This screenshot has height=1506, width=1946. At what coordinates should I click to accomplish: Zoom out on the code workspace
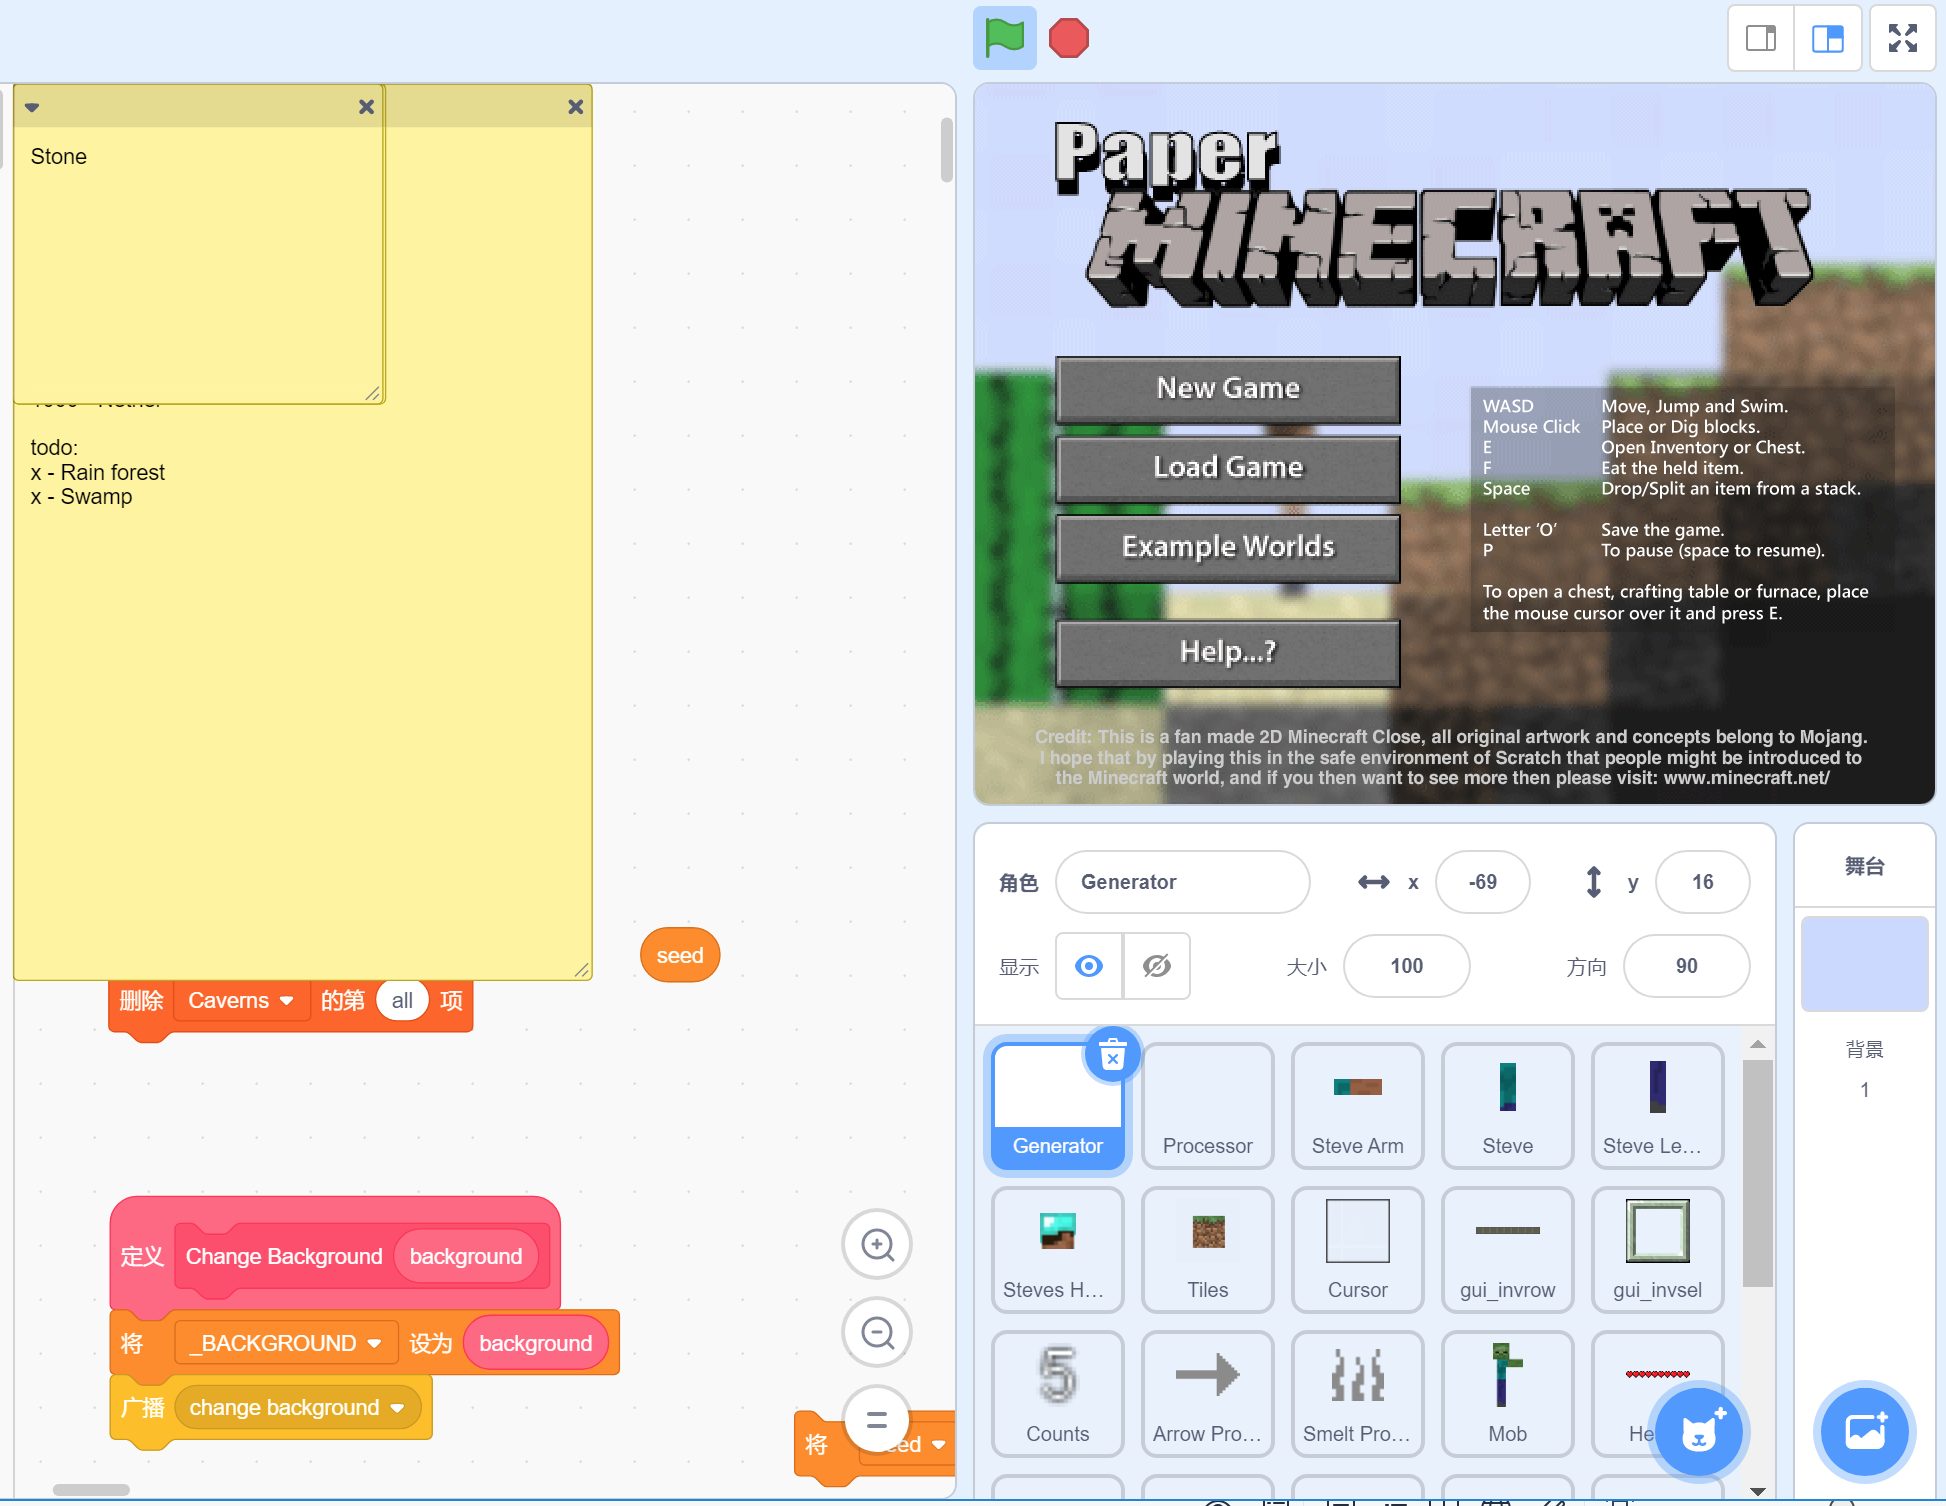877,1332
